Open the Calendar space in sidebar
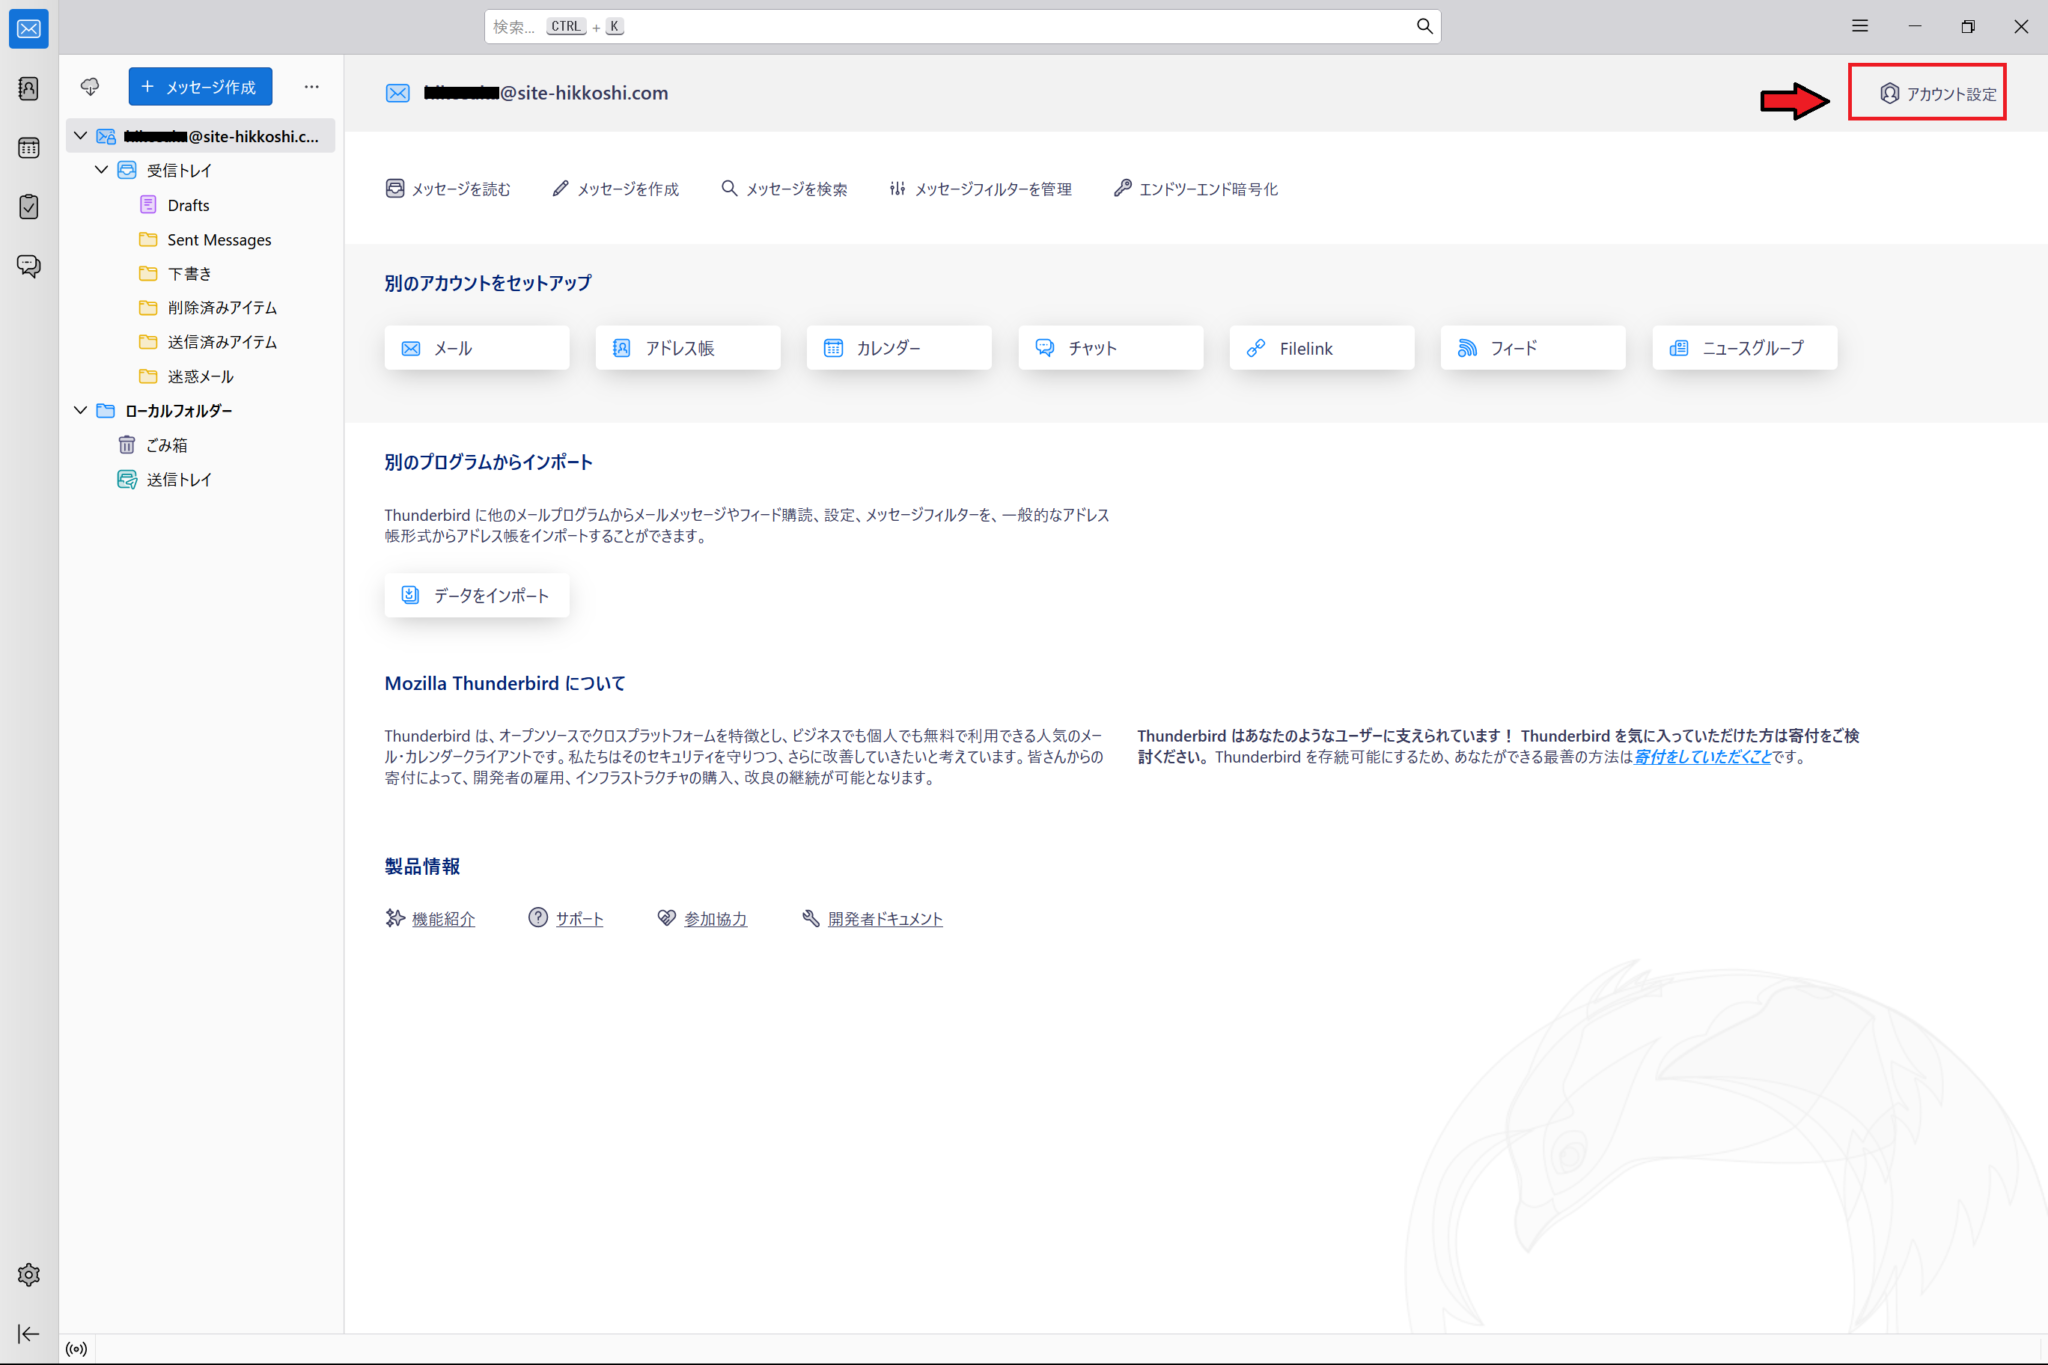 [x=28, y=148]
